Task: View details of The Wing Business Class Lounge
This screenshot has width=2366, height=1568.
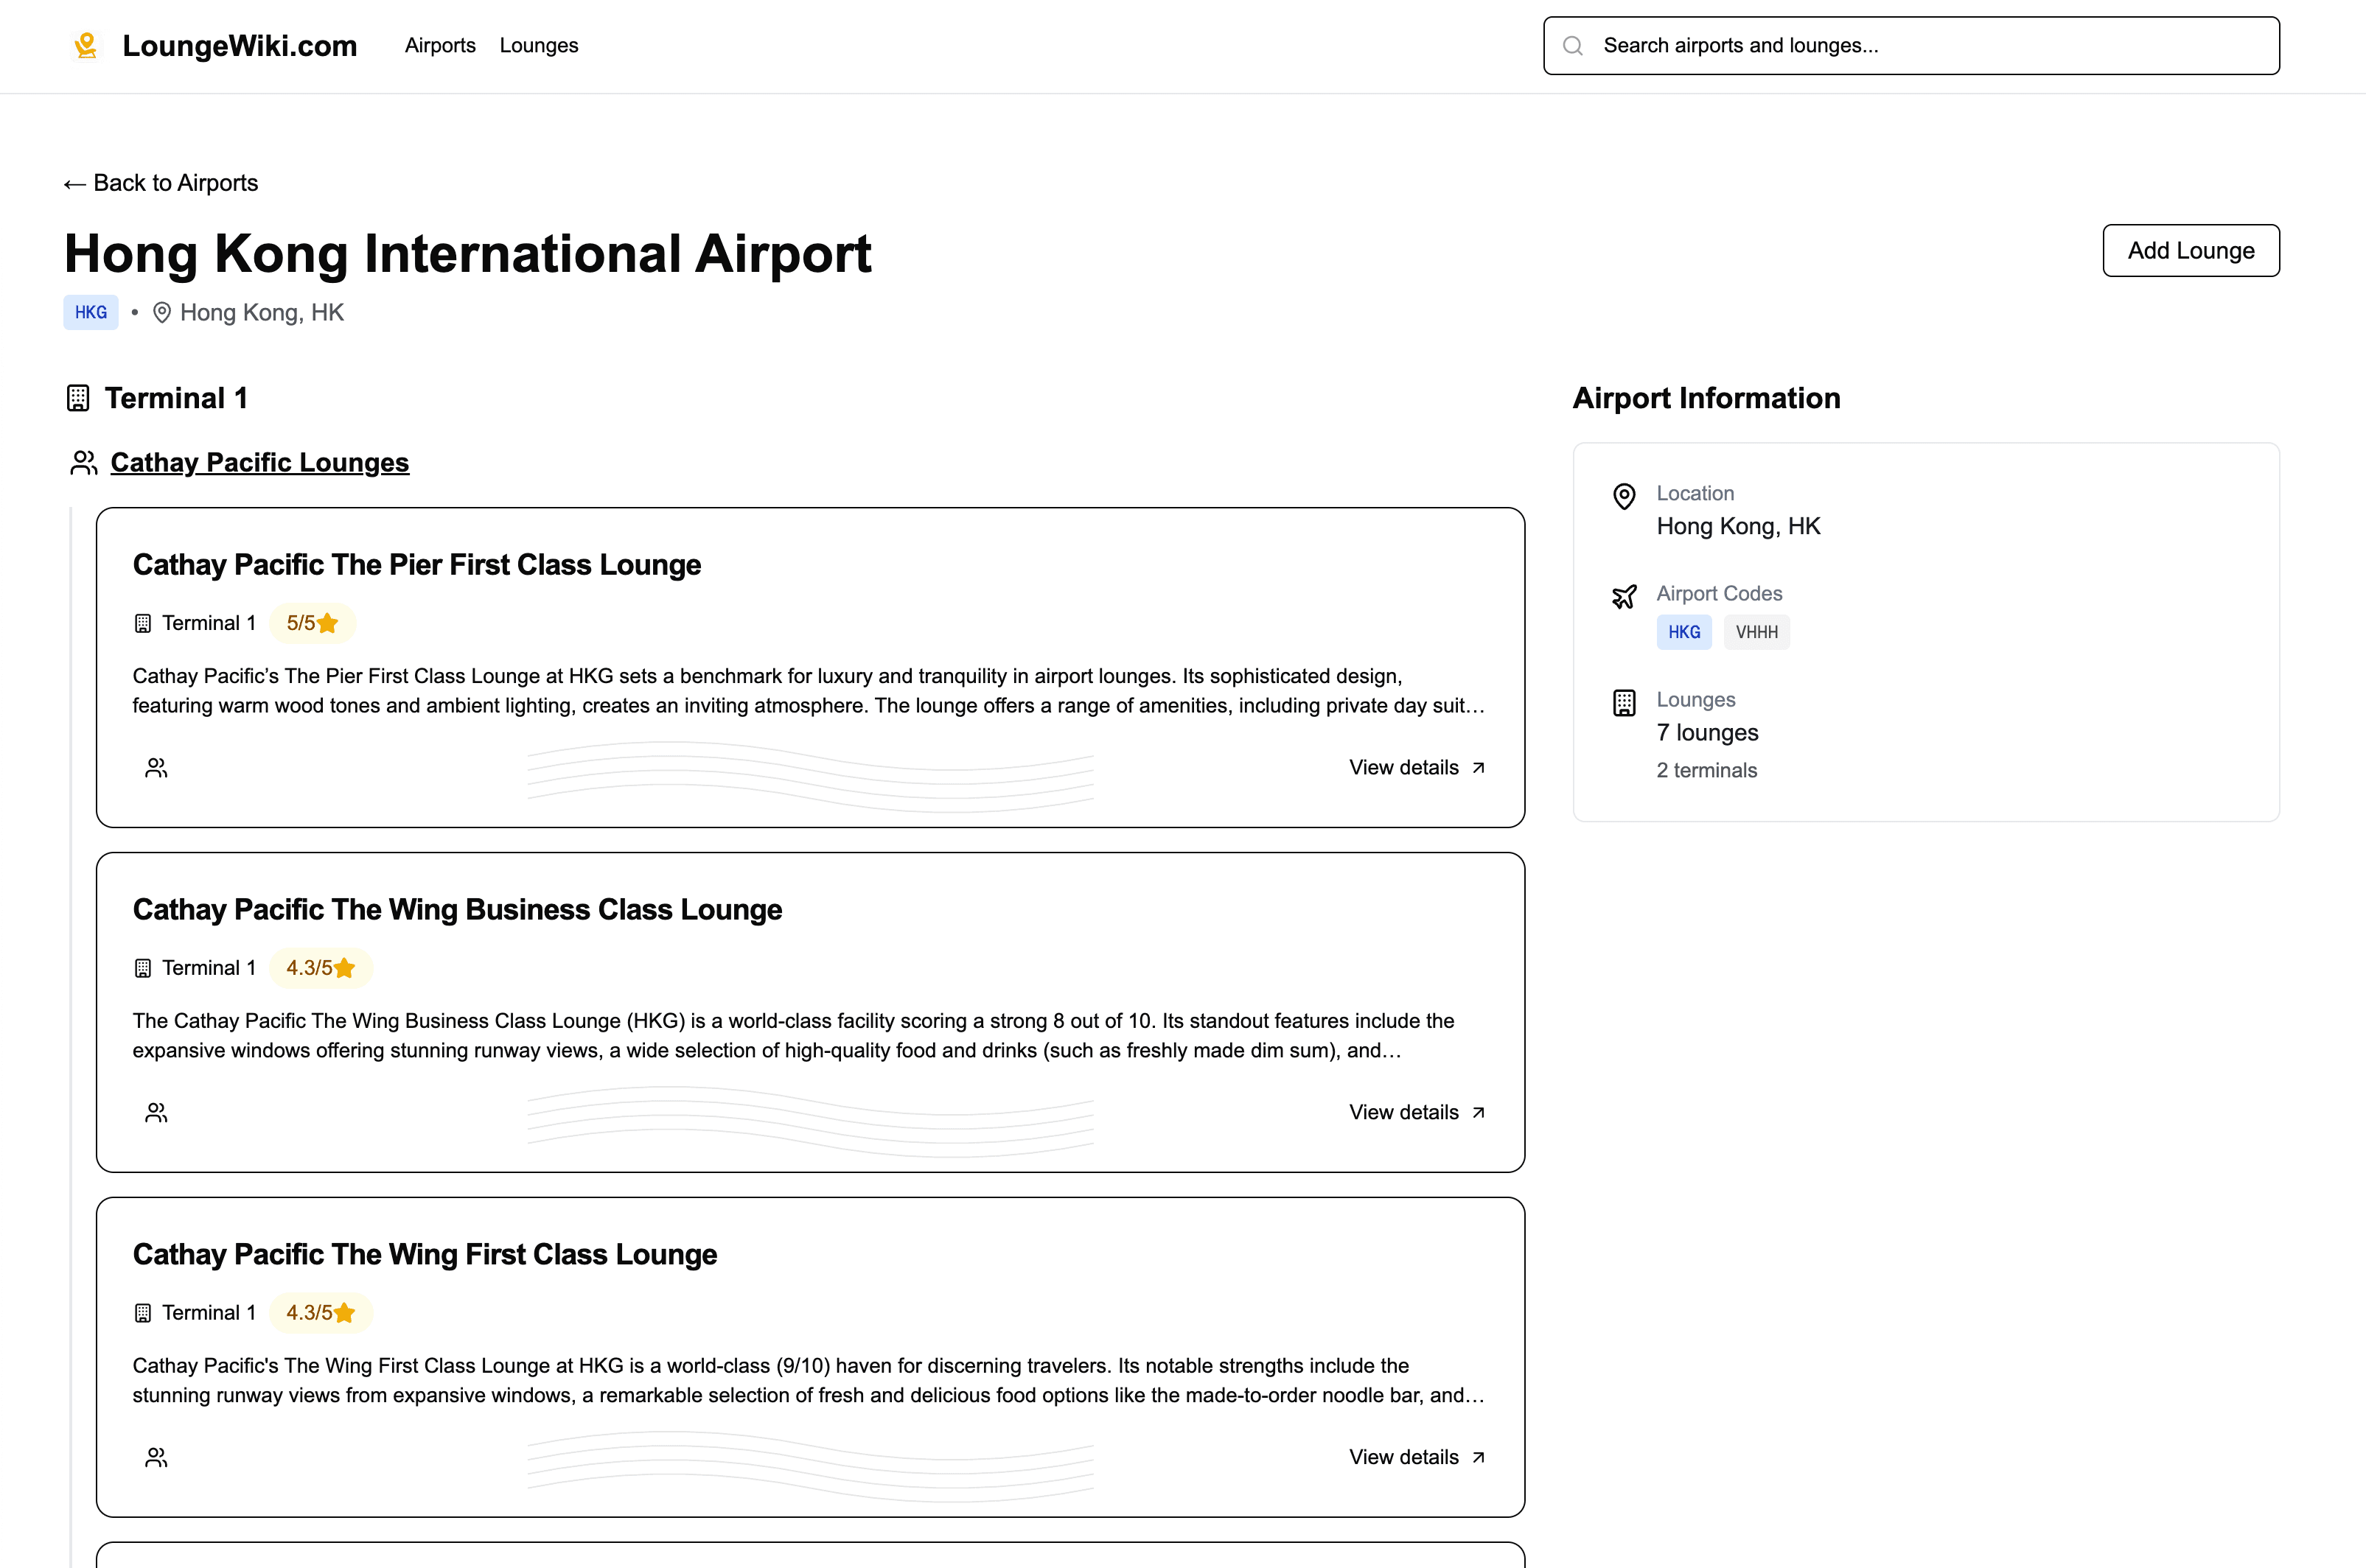Action: click(1416, 1113)
